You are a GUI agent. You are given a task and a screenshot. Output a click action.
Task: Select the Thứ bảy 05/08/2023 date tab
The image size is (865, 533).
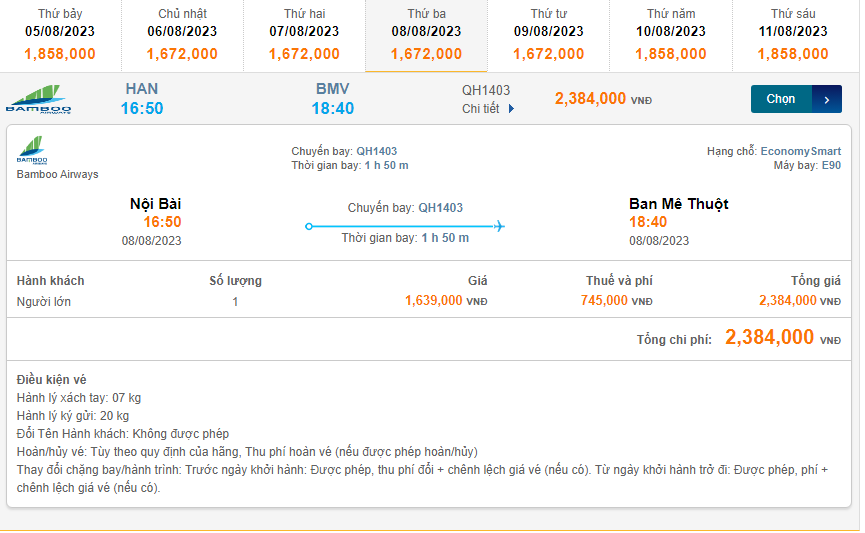pos(60,36)
